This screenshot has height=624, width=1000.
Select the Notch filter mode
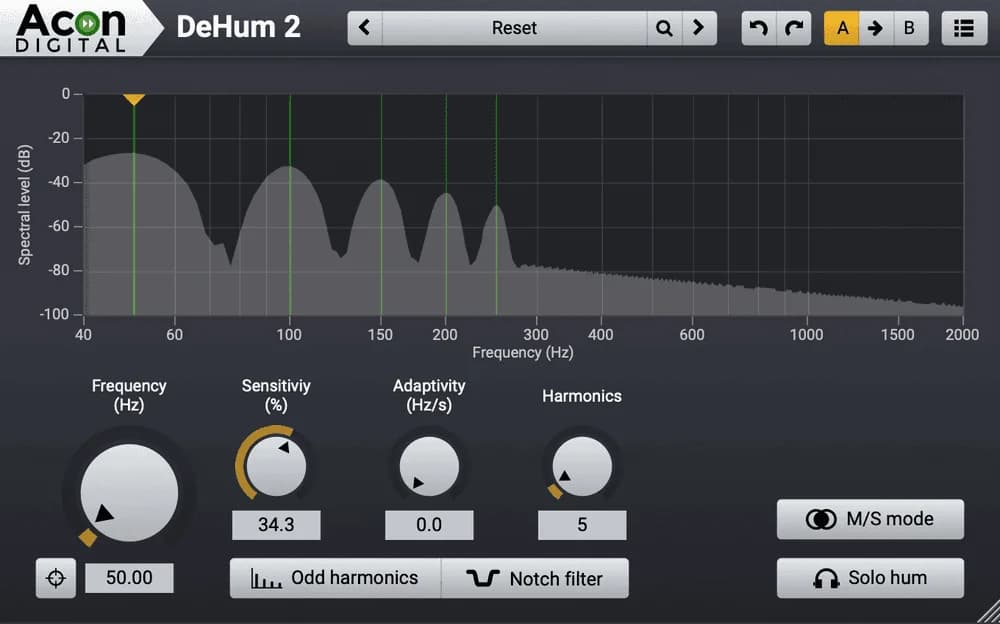click(x=535, y=578)
